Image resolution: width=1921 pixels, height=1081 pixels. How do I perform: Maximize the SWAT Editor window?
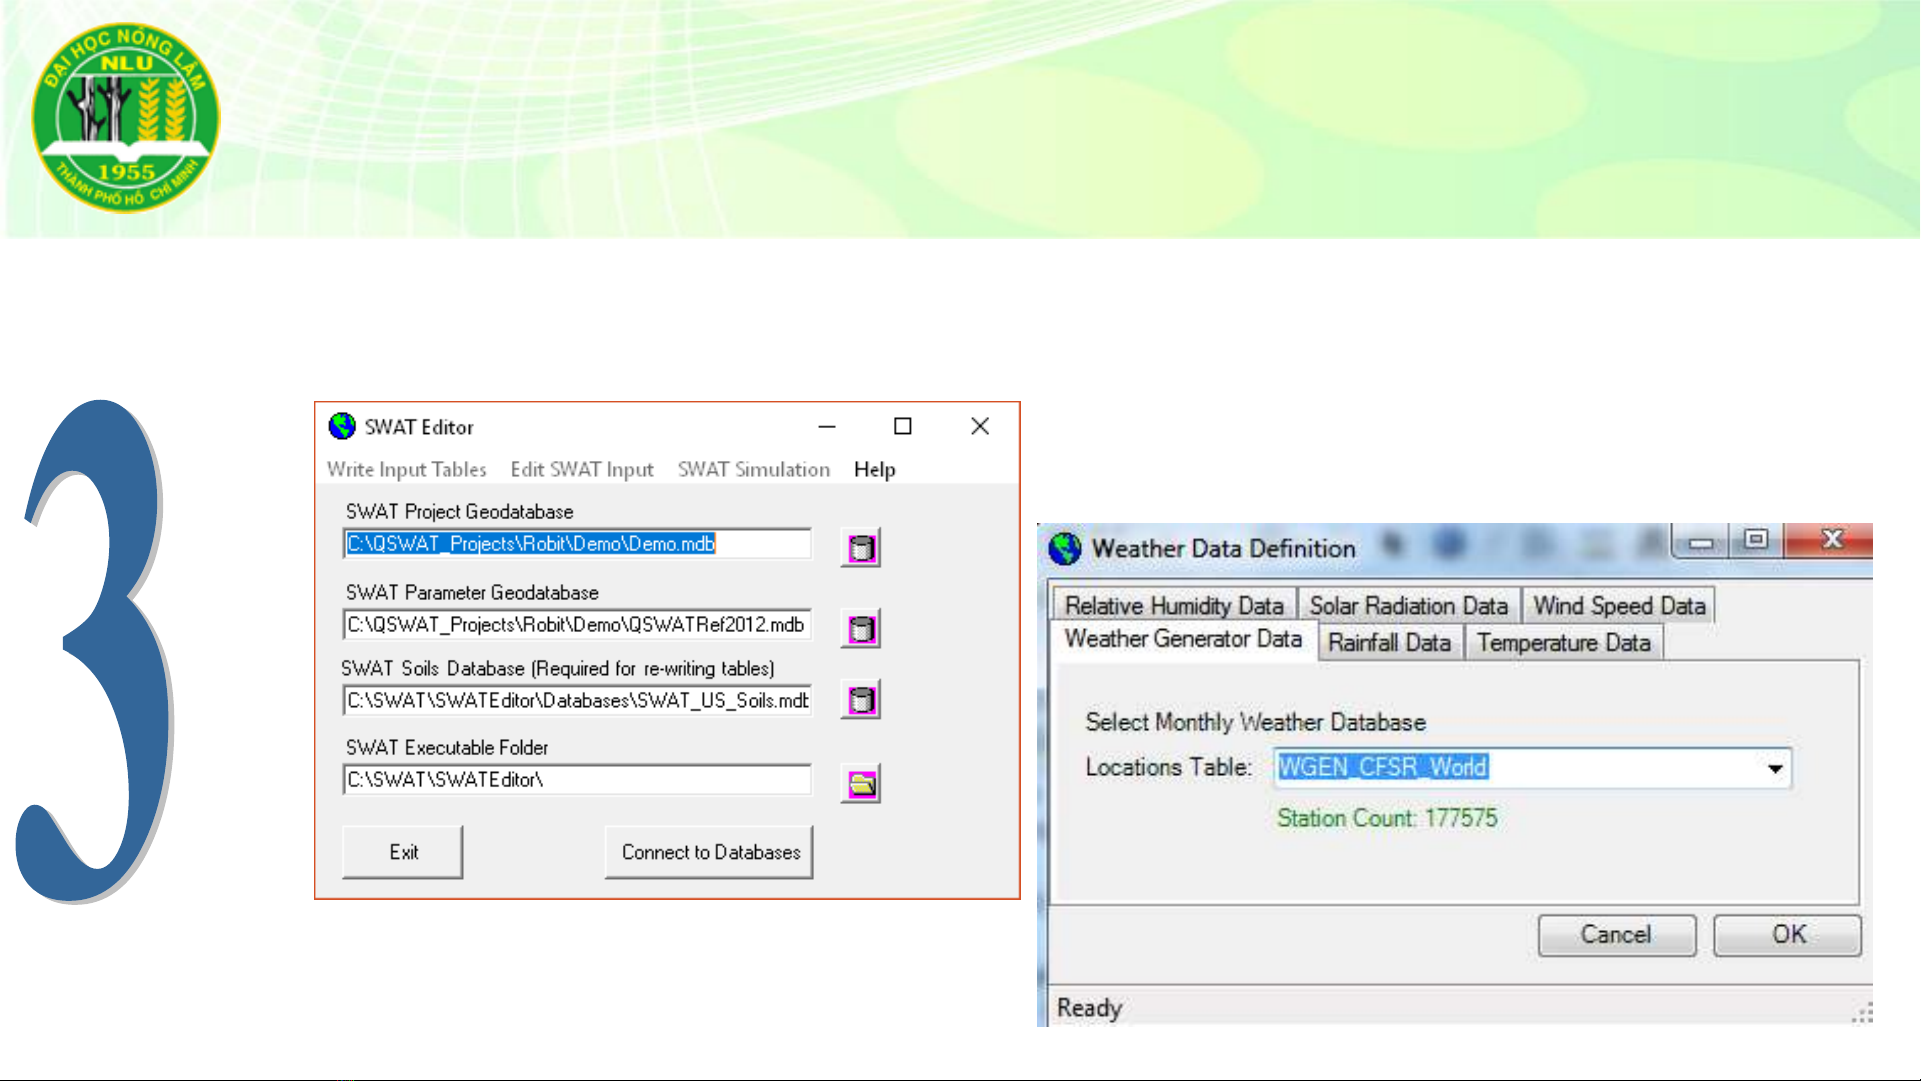(x=903, y=426)
